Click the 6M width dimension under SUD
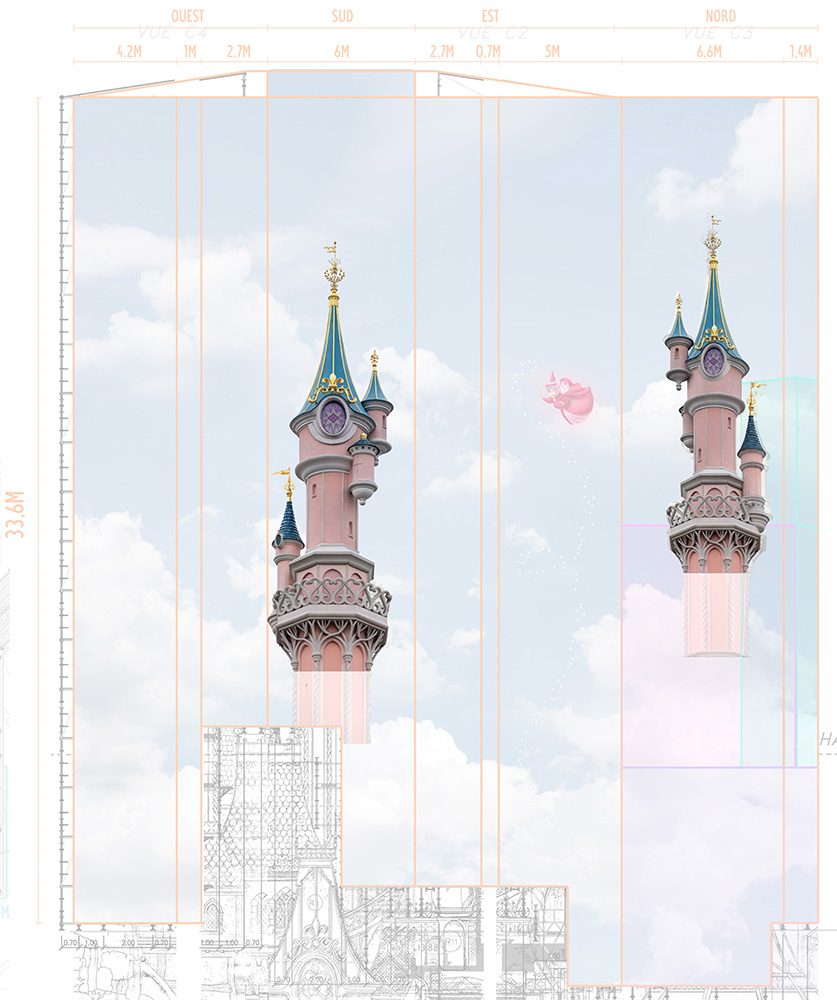837x1000 pixels. click(x=342, y=52)
